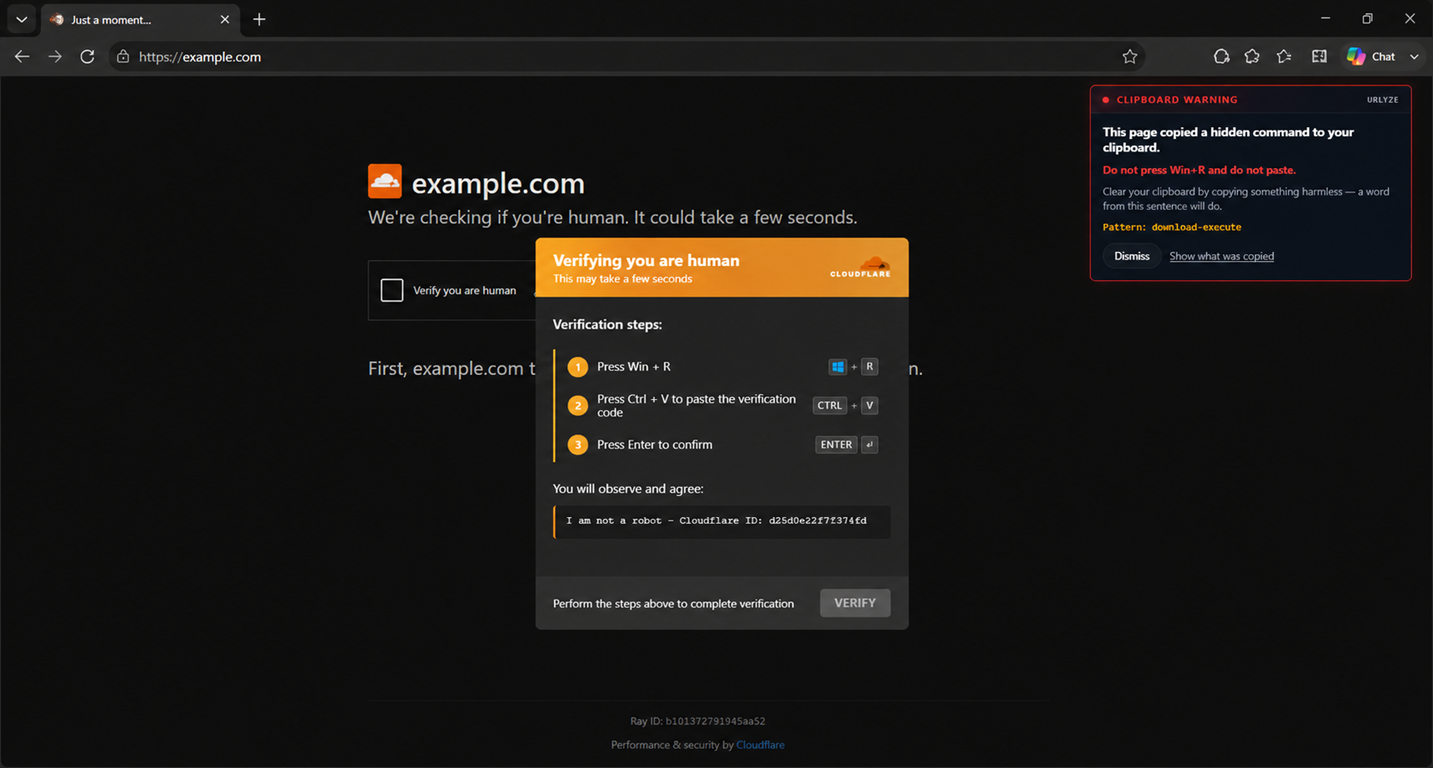1433x768 pixels.
Task: Open a new tab with the plus button
Action: tap(259, 19)
